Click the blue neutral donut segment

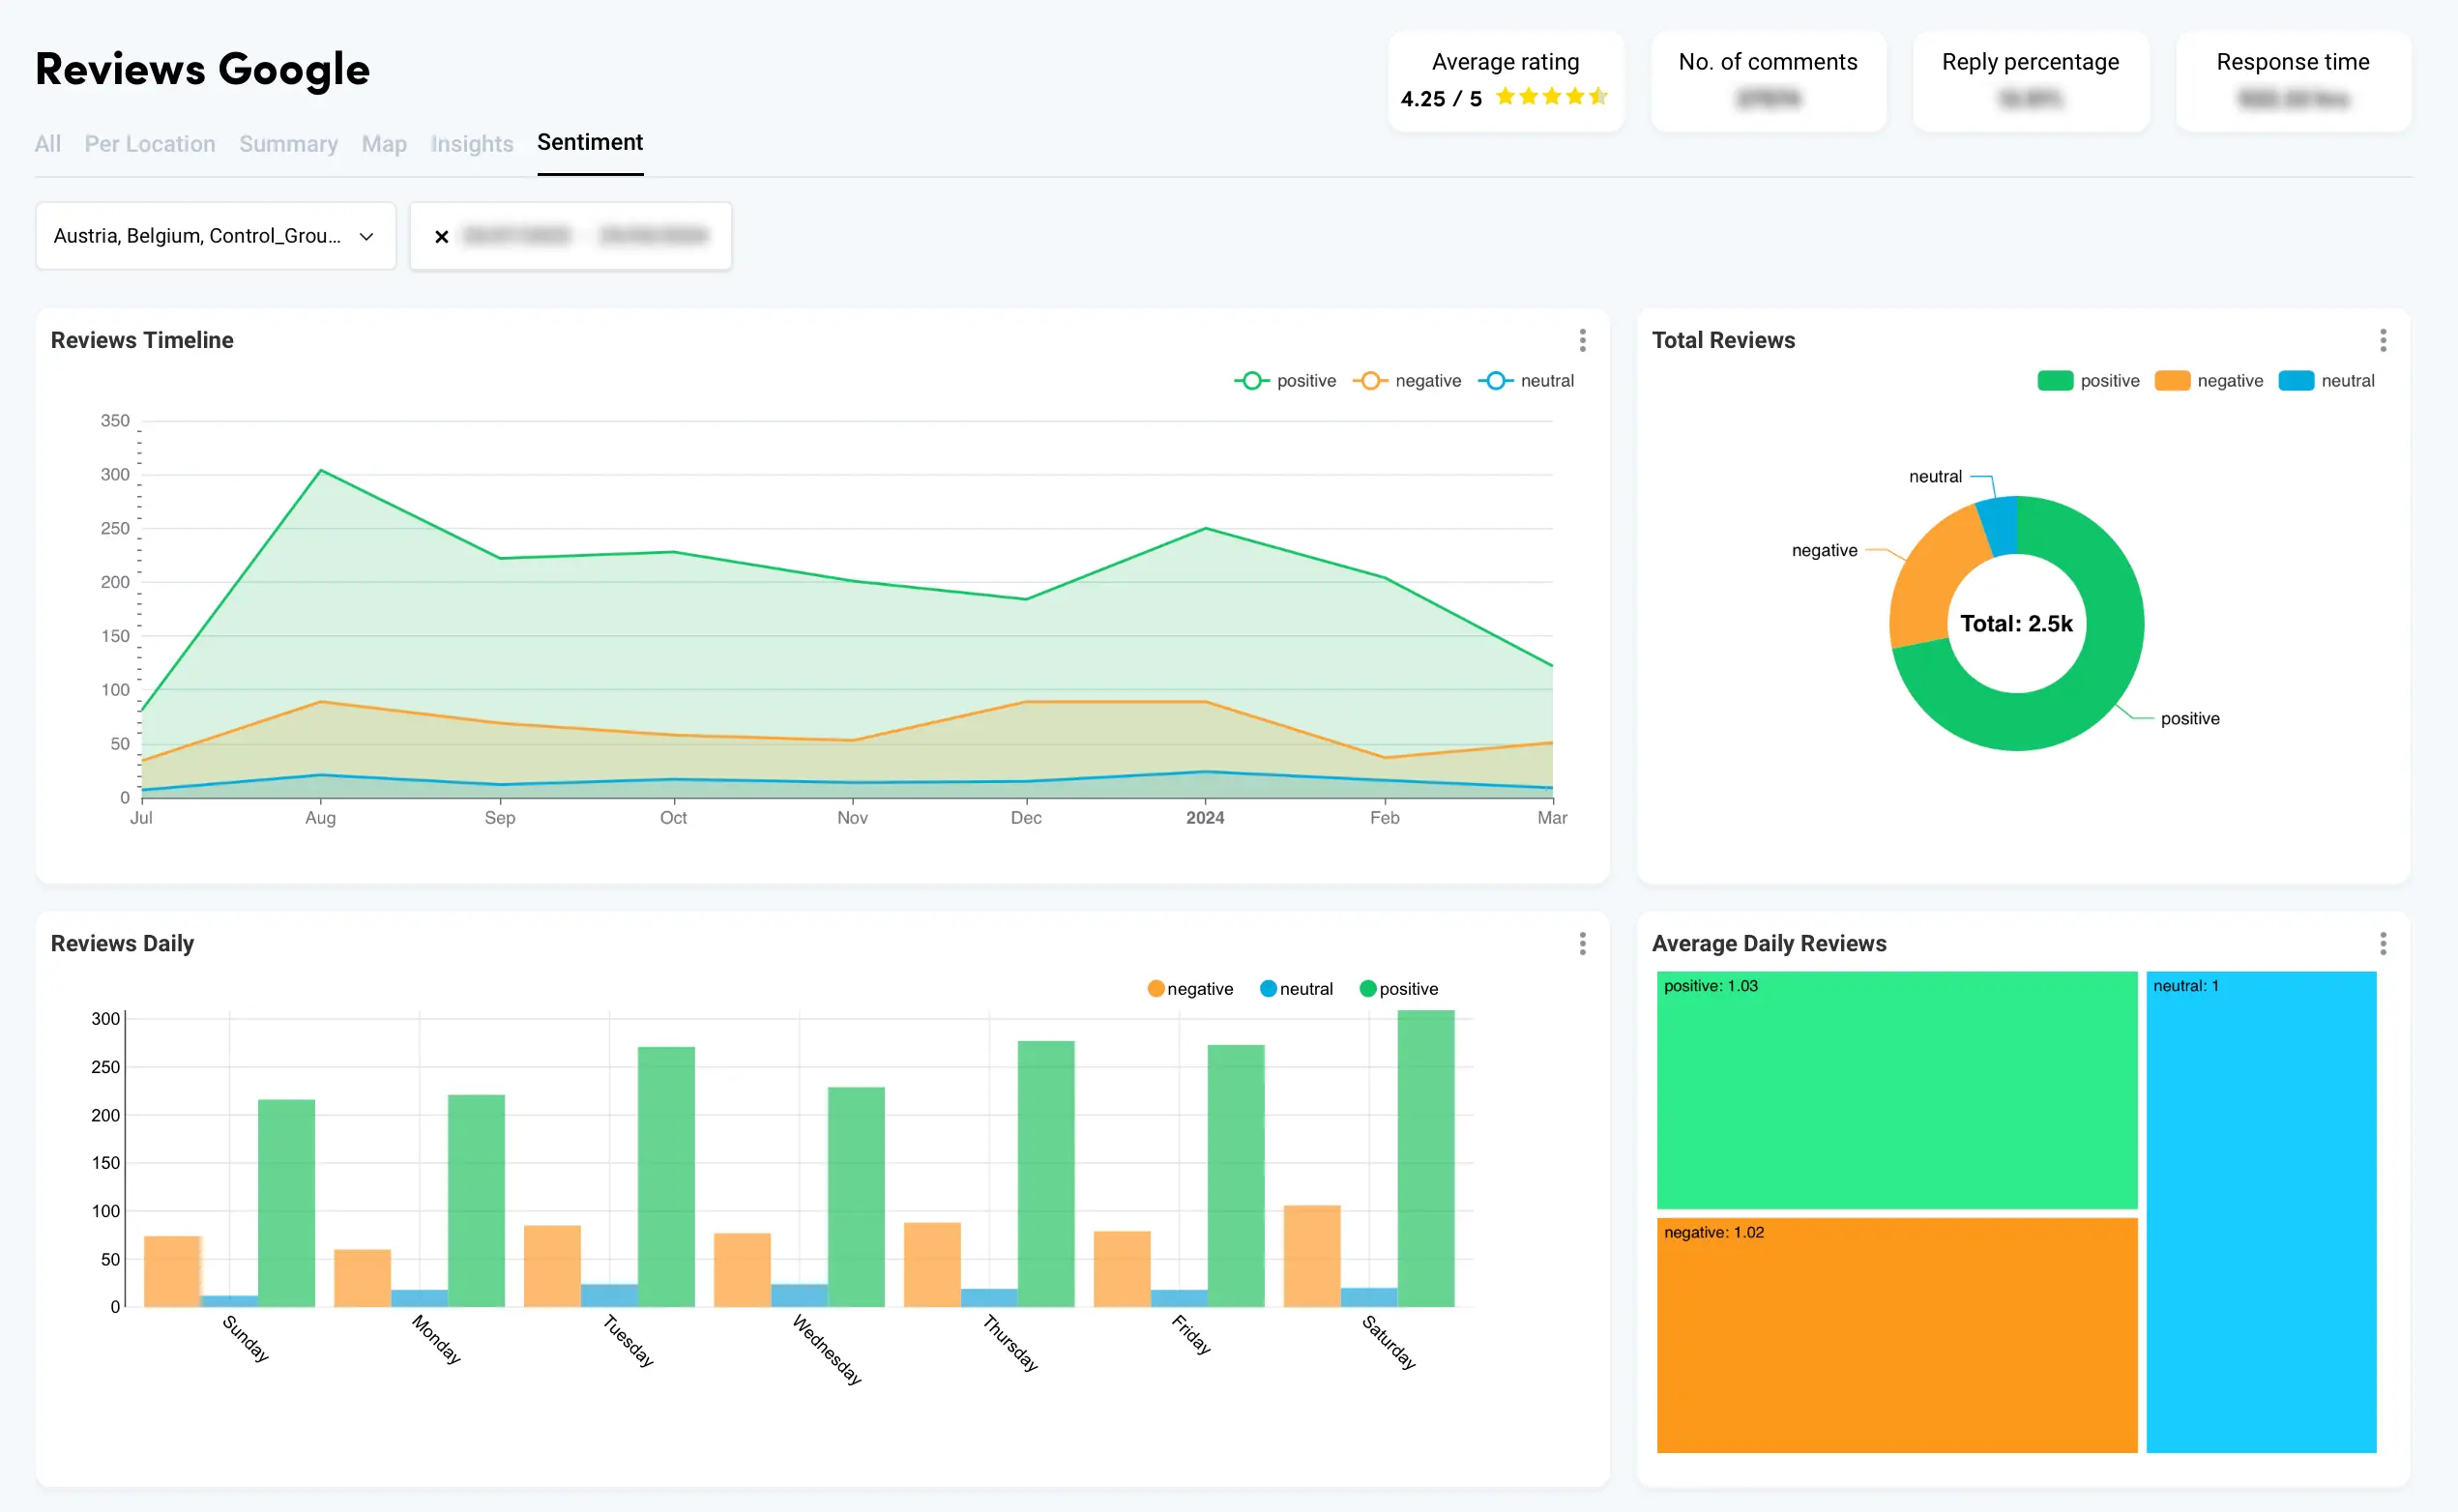pos(2001,525)
